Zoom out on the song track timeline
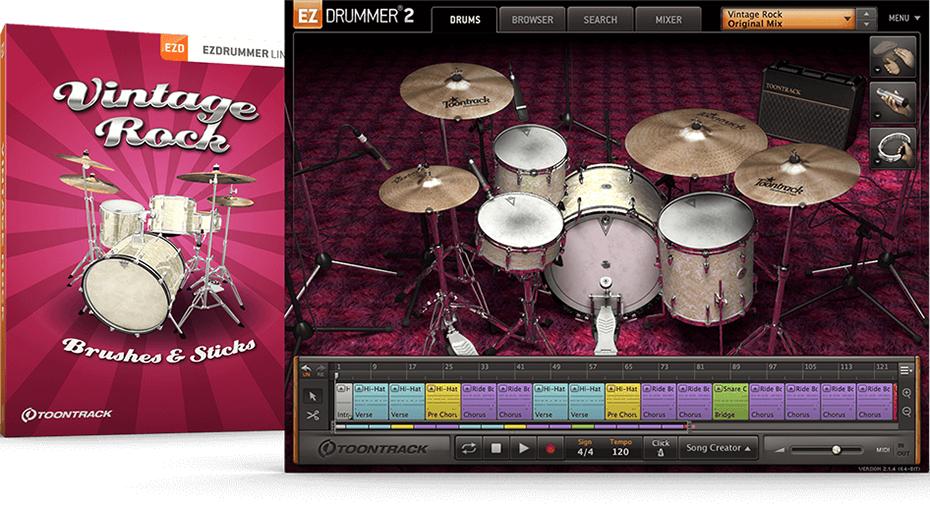Image resolution: width=930 pixels, height=508 pixels. (906, 412)
